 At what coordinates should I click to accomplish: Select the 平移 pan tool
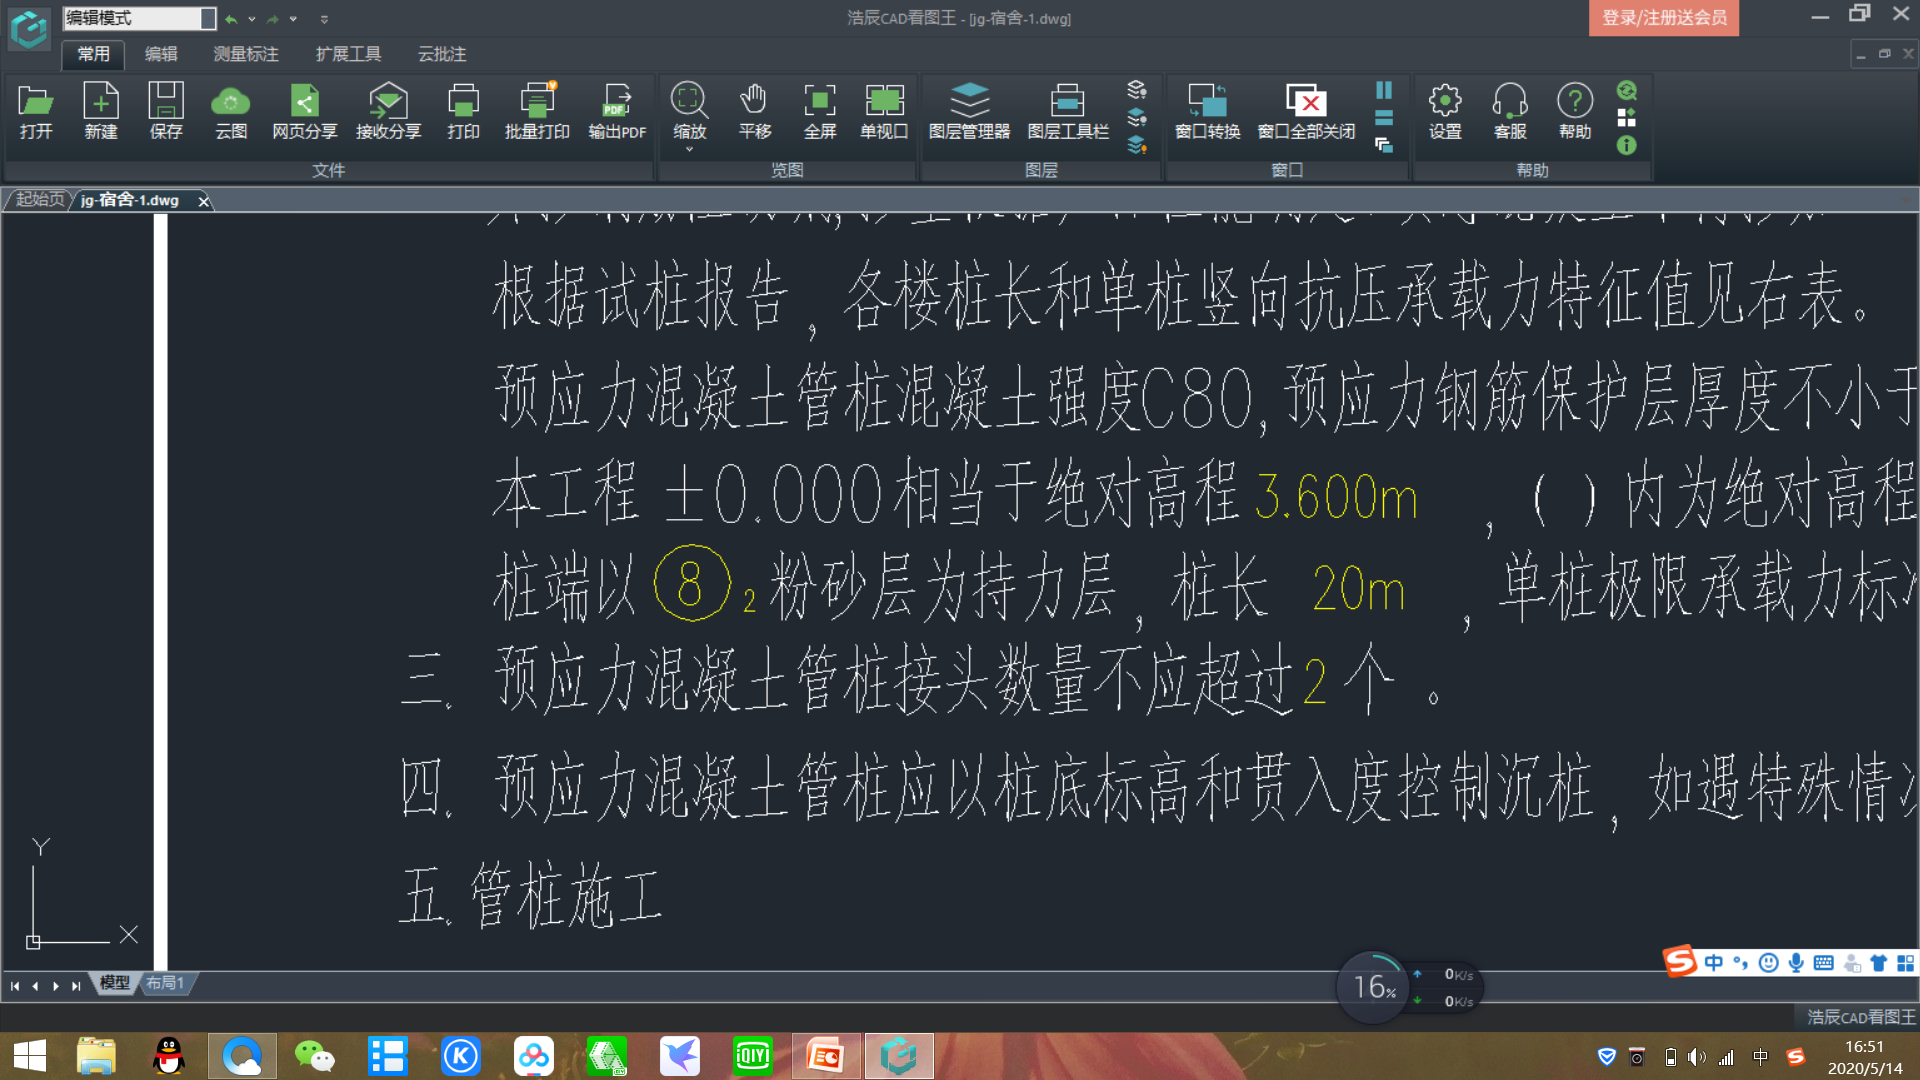click(754, 111)
